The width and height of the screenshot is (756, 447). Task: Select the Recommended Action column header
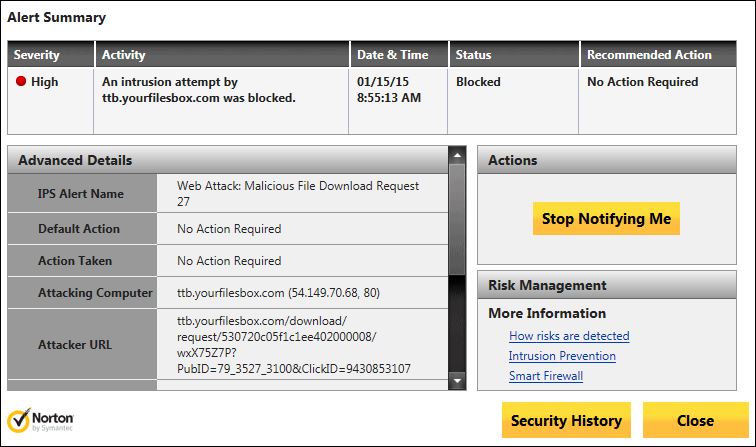tap(658, 54)
